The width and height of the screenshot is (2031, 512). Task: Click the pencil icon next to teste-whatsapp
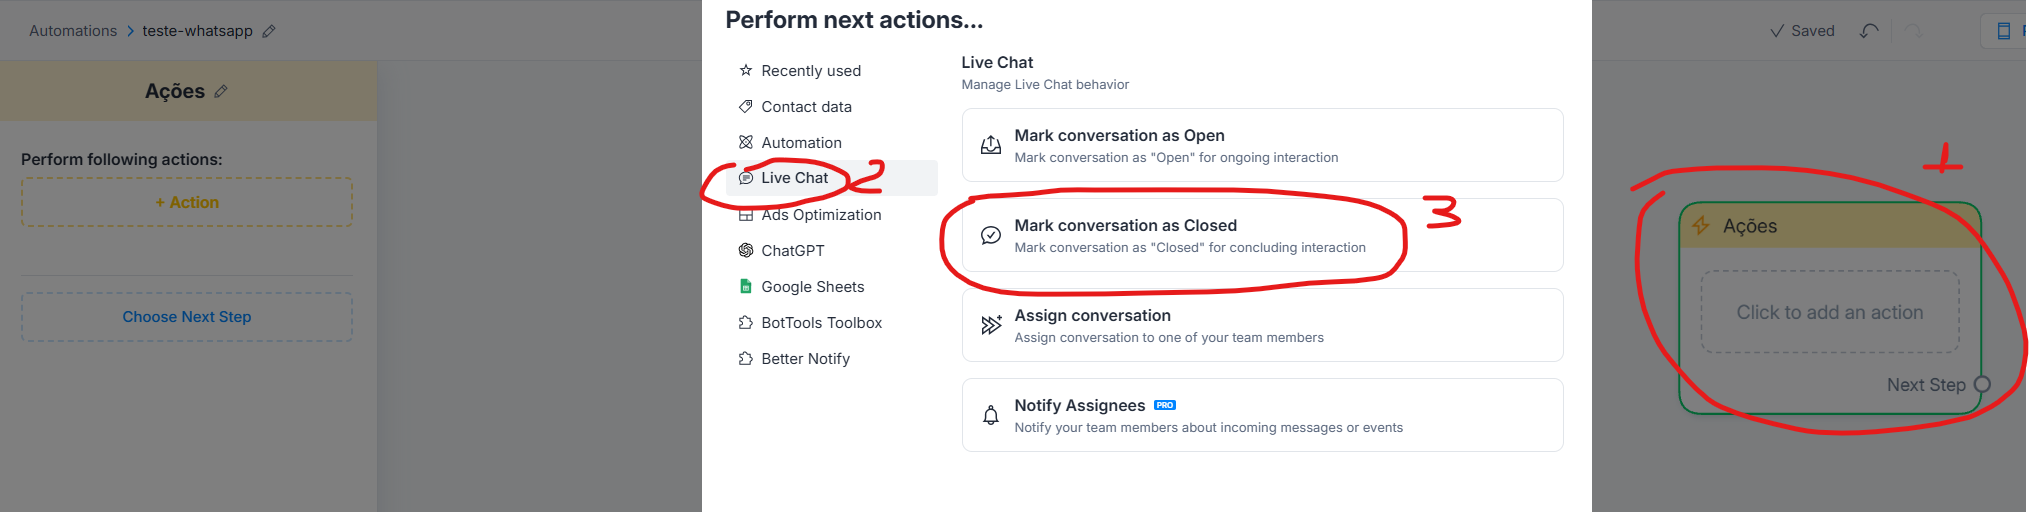pyautogui.click(x=269, y=31)
